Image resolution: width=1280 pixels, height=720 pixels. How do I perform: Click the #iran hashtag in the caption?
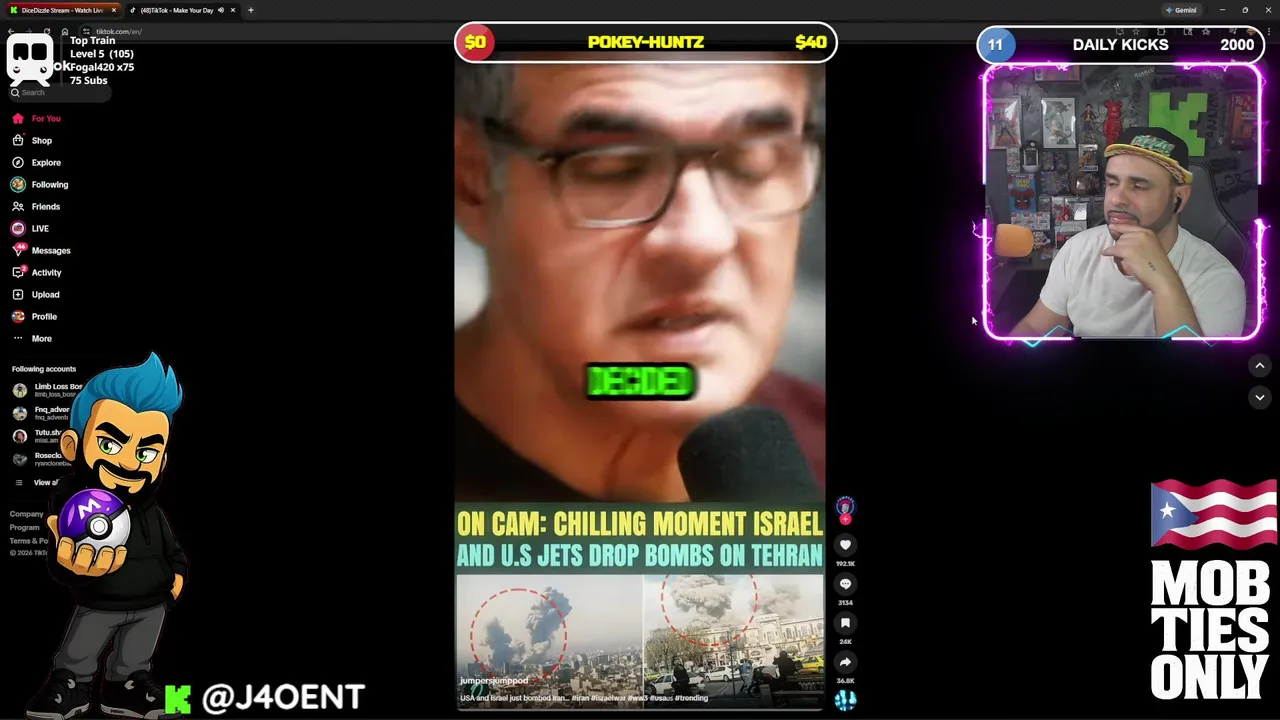[x=580, y=698]
